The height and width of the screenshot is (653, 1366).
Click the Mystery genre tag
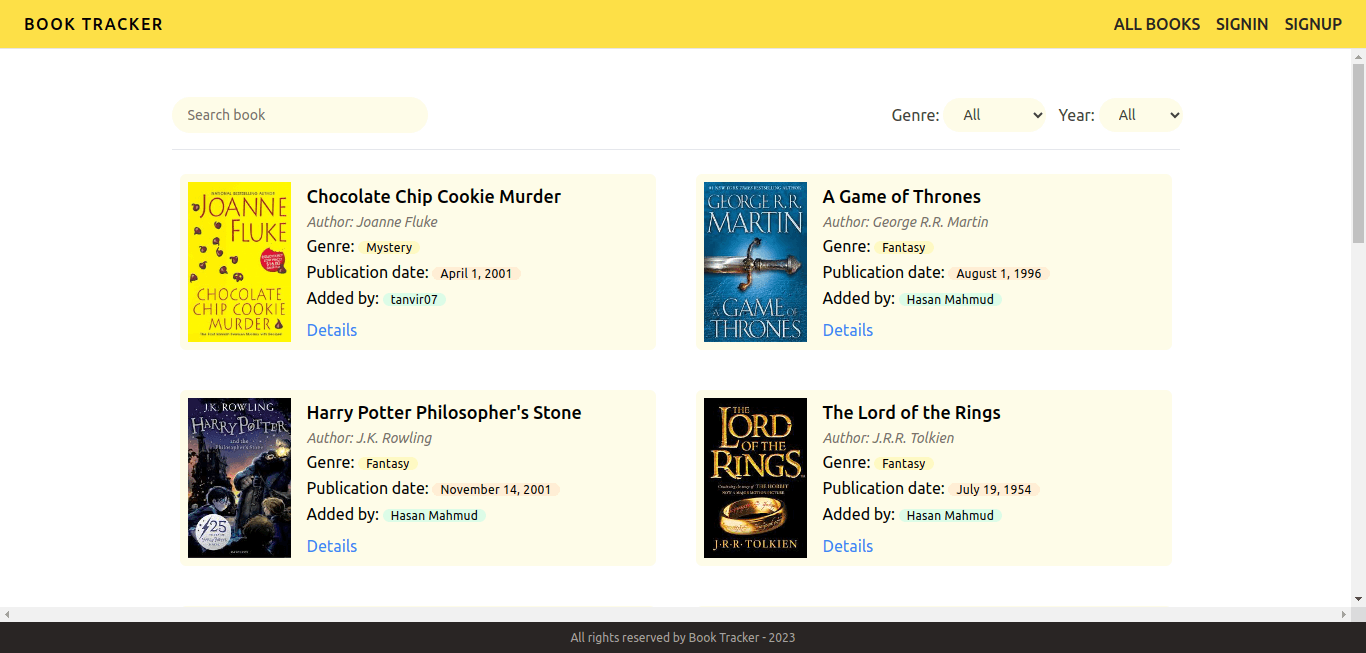click(389, 247)
